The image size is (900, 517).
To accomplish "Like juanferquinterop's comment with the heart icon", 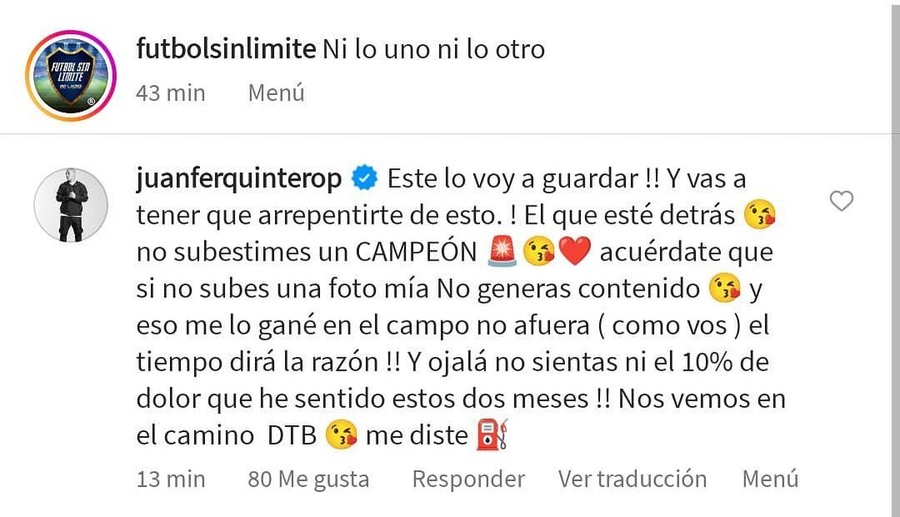I will tap(842, 202).
